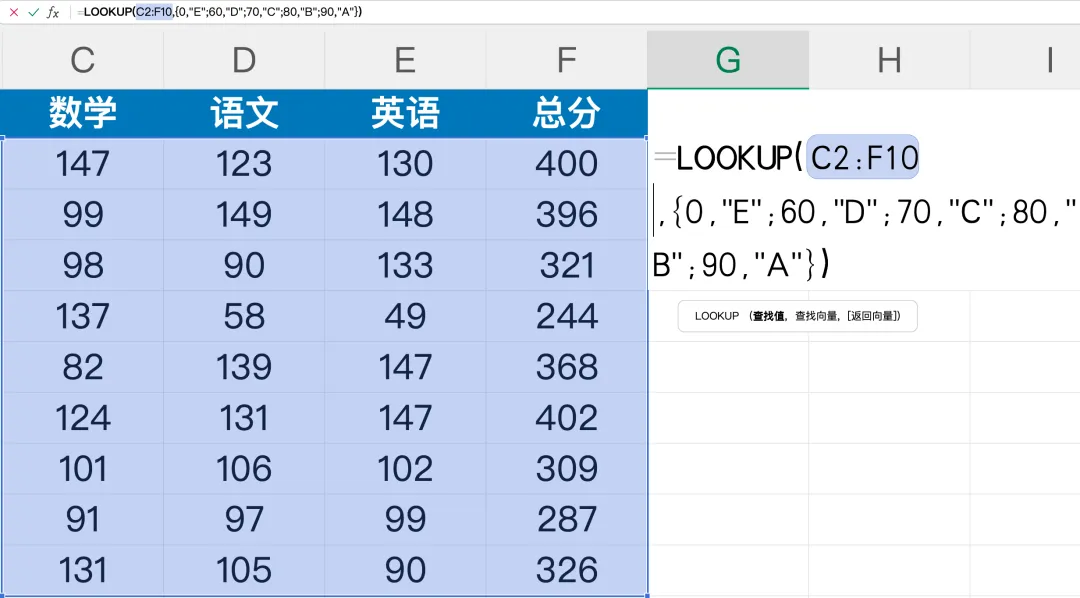Select 数学 cell with value 101
Screen dimensions: 1080x598
(x=83, y=468)
